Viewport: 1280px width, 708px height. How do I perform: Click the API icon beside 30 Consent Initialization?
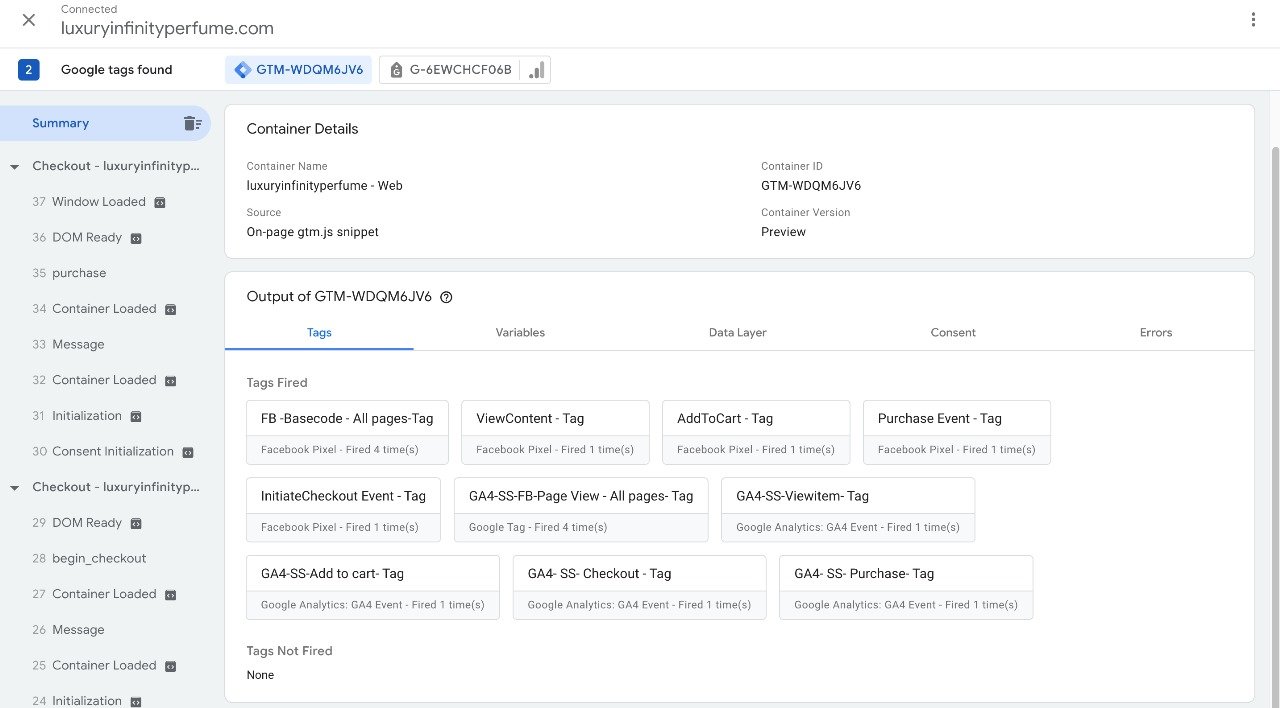tap(188, 452)
